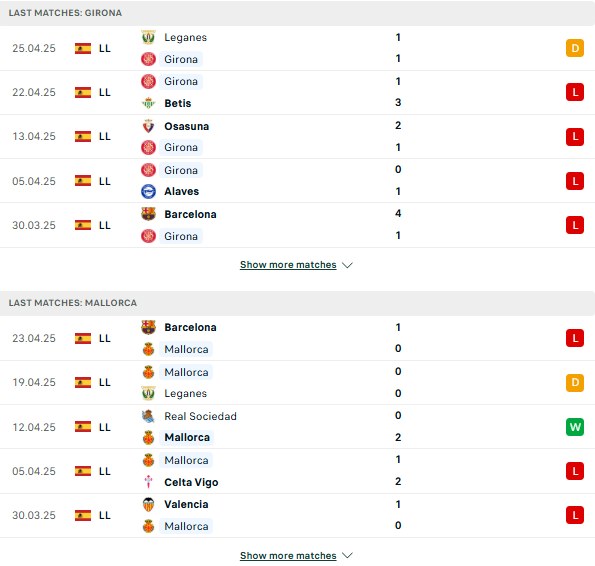Click the Real Sociedad crest icon
This screenshot has width=595, height=566.
tap(148, 416)
